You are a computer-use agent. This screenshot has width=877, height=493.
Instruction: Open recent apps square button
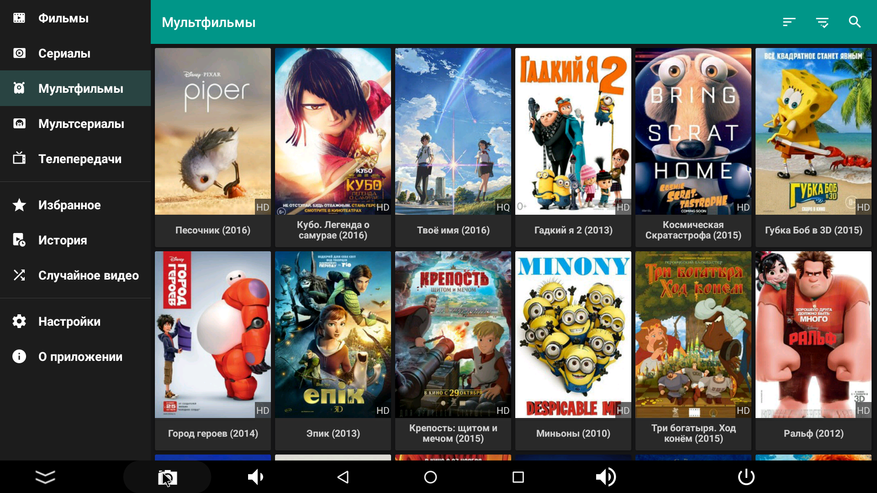point(518,477)
